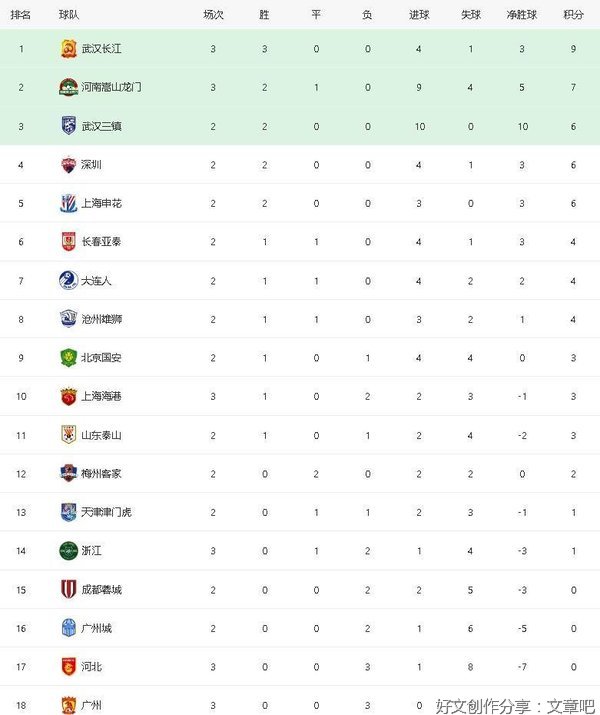The height and width of the screenshot is (715, 600).
Task: Click the 广州城 blue badge
Action: pos(68,628)
